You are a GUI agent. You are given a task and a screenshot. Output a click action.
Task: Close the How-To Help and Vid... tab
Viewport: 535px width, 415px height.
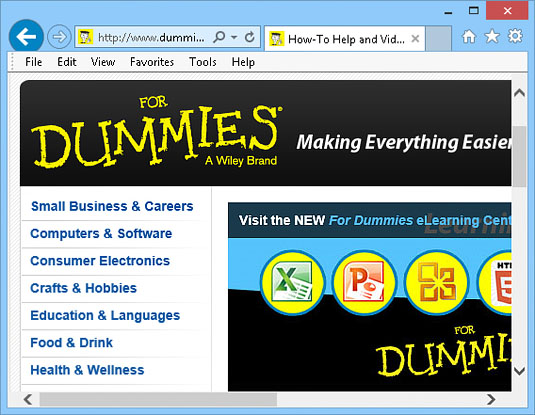(415, 39)
